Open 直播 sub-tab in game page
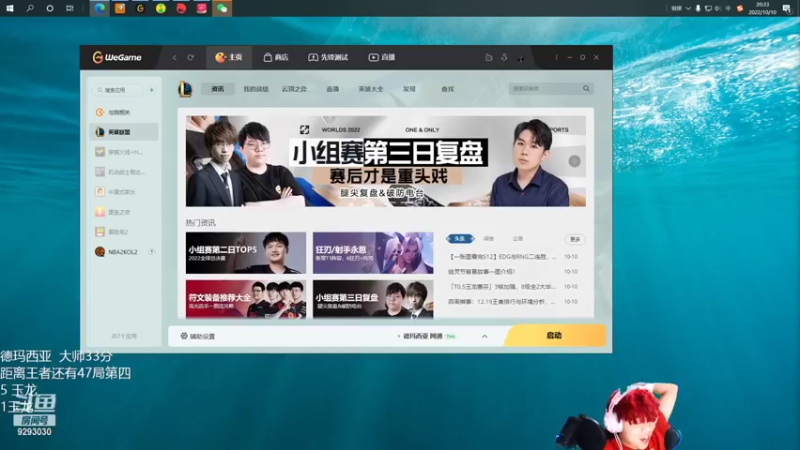 (x=333, y=89)
